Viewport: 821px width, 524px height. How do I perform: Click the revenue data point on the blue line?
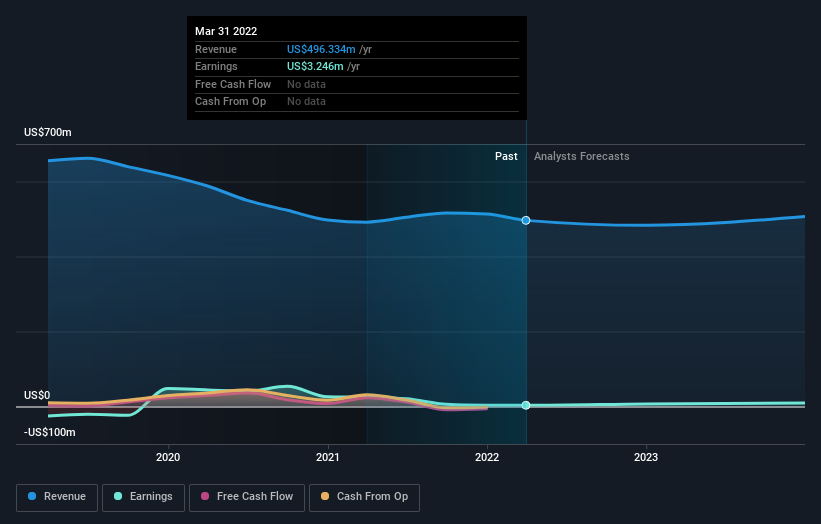click(526, 220)
